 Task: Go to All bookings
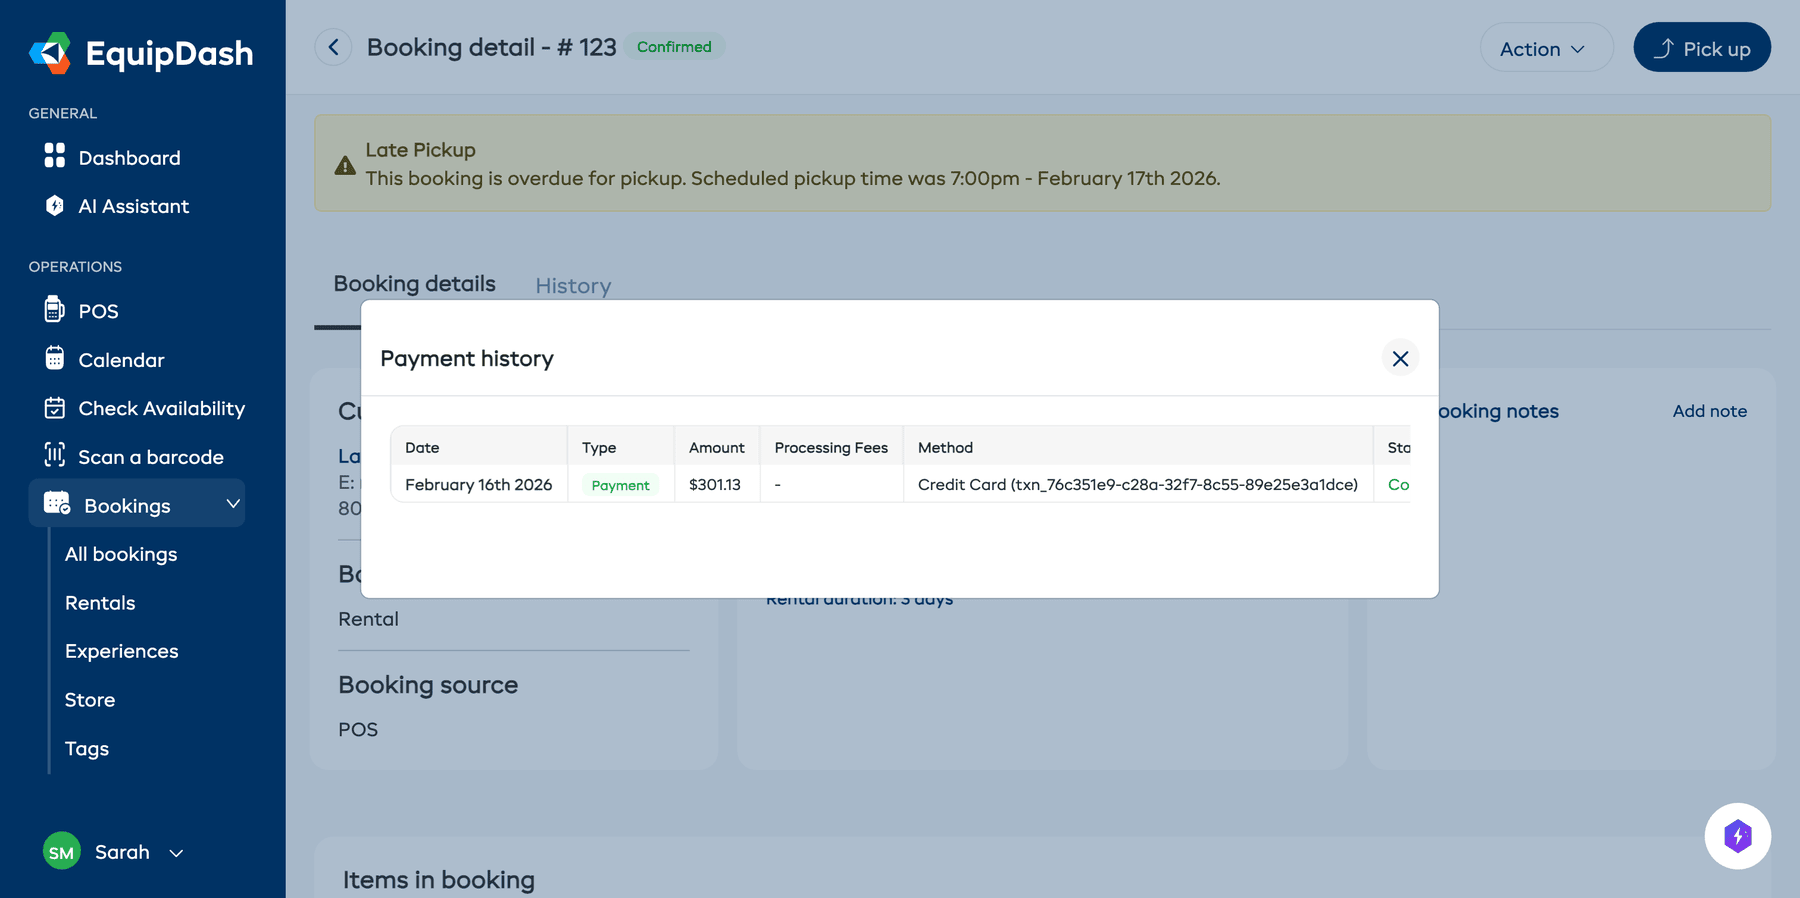click(x=121, y=554)
